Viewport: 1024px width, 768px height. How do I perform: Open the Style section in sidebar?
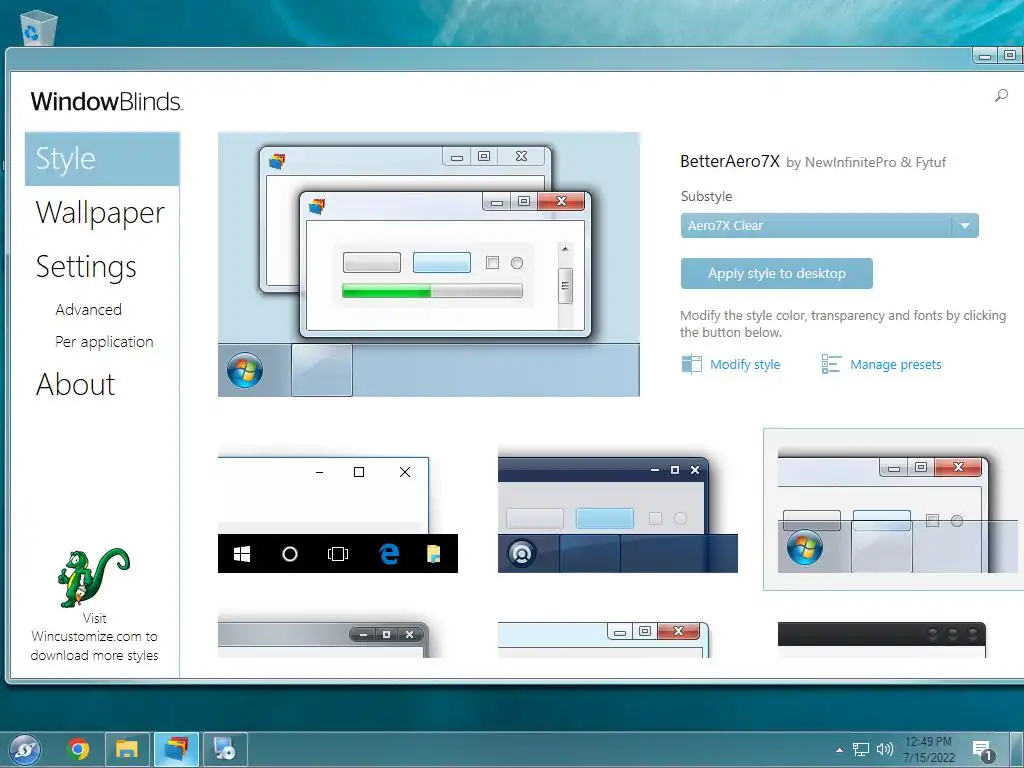[x=102, y=159]
